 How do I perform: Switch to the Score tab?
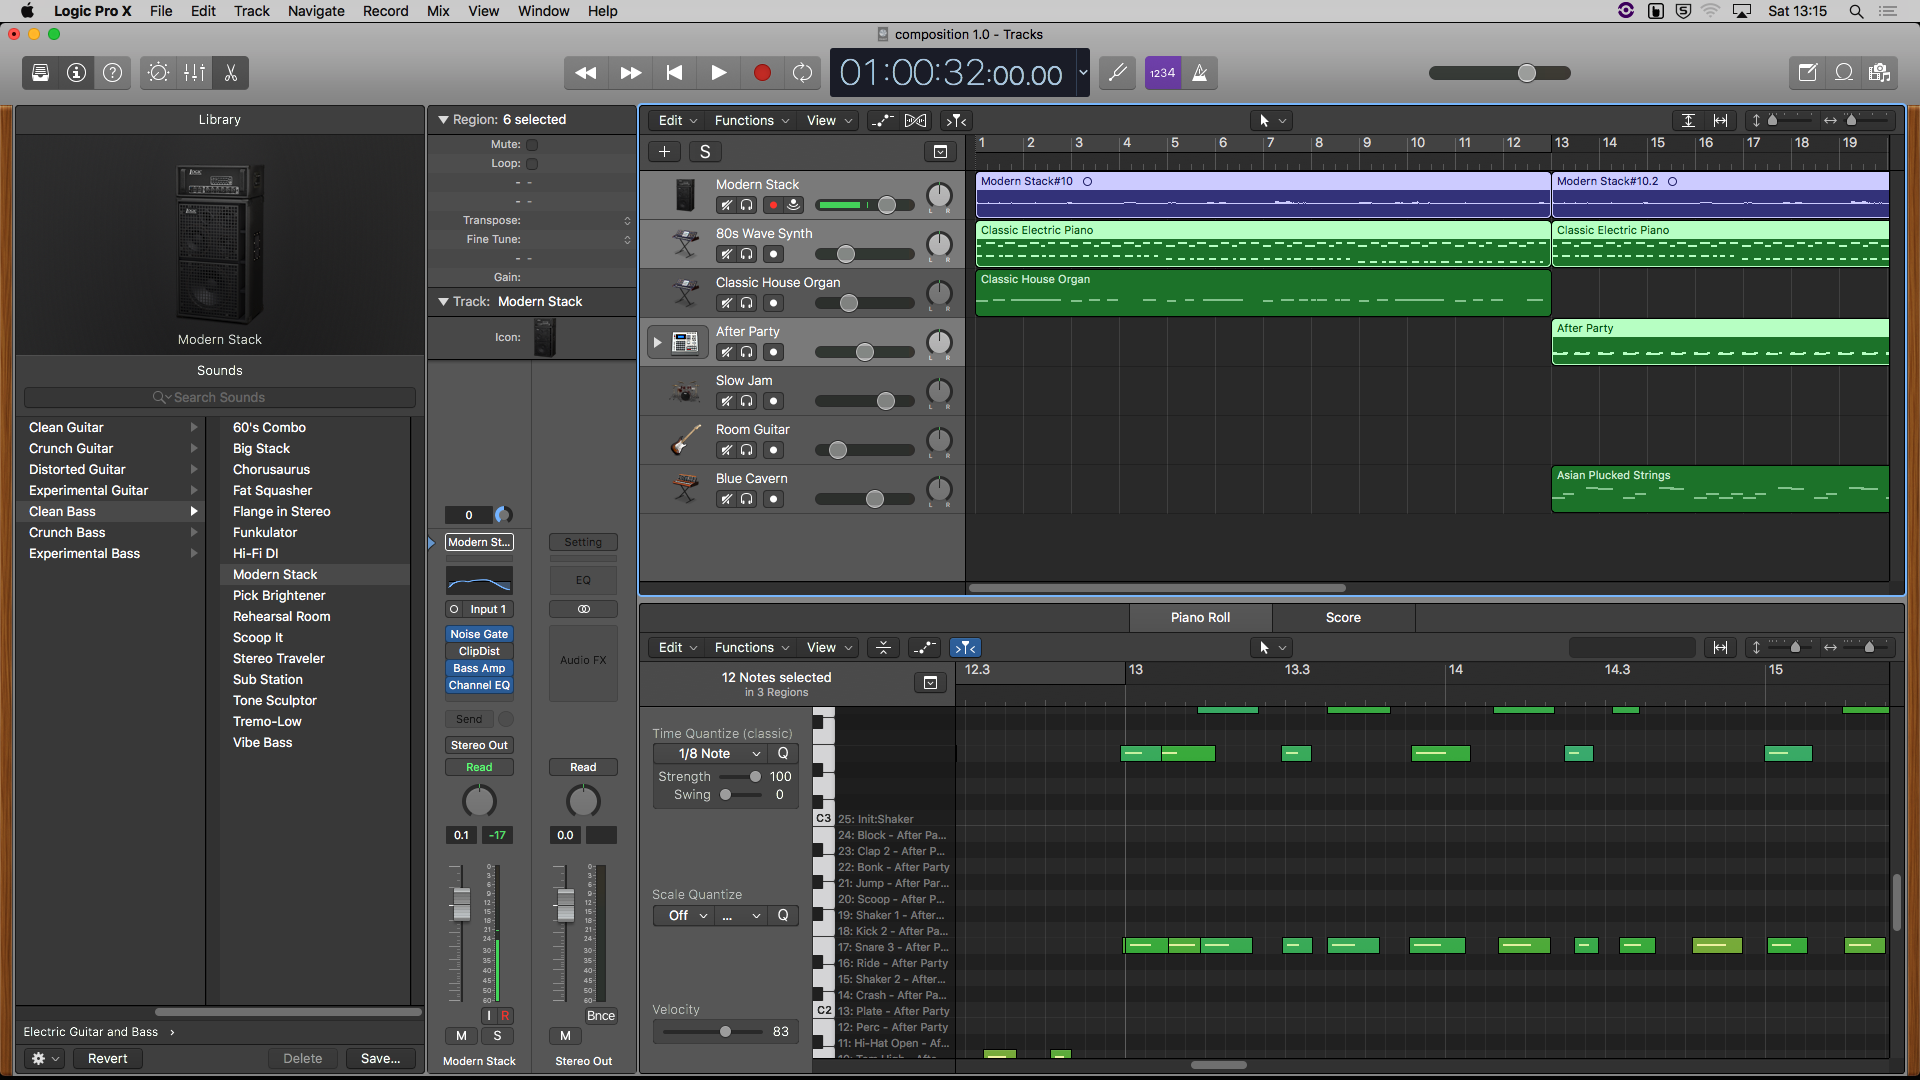[1342, 618]
